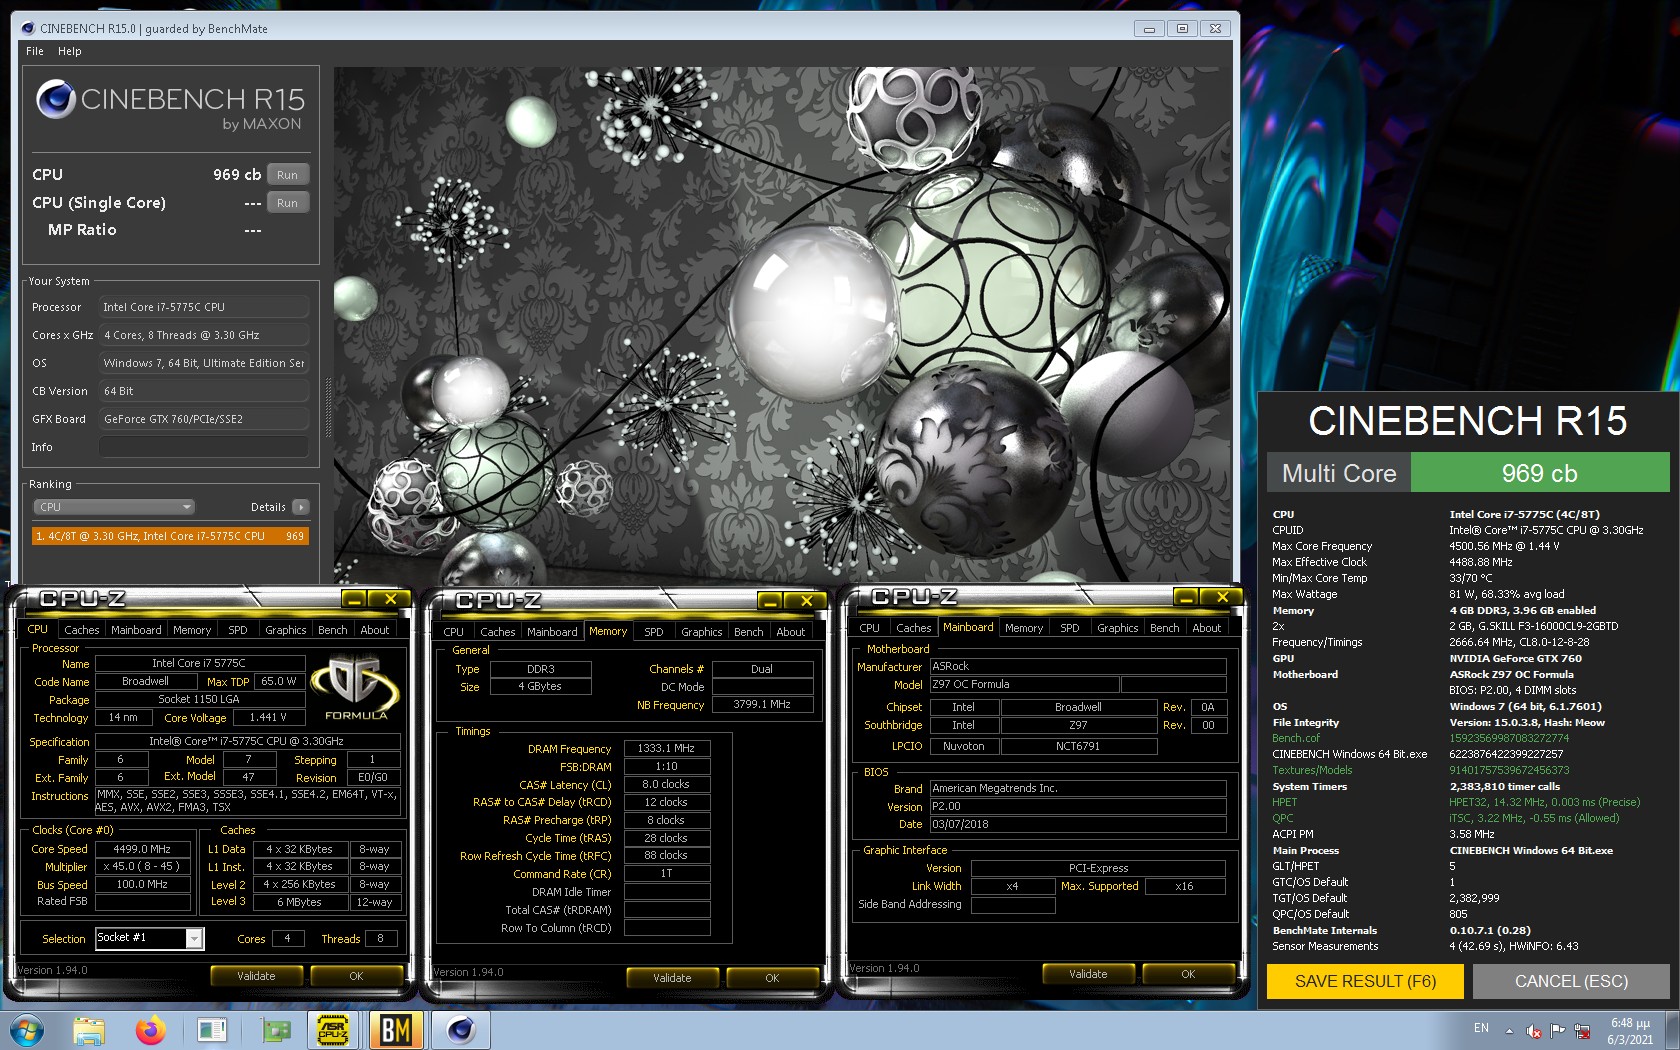1680x1050 pixels.
Task: Switch to SPD tab in left CPU-Z
Action: tap(238, 630)
